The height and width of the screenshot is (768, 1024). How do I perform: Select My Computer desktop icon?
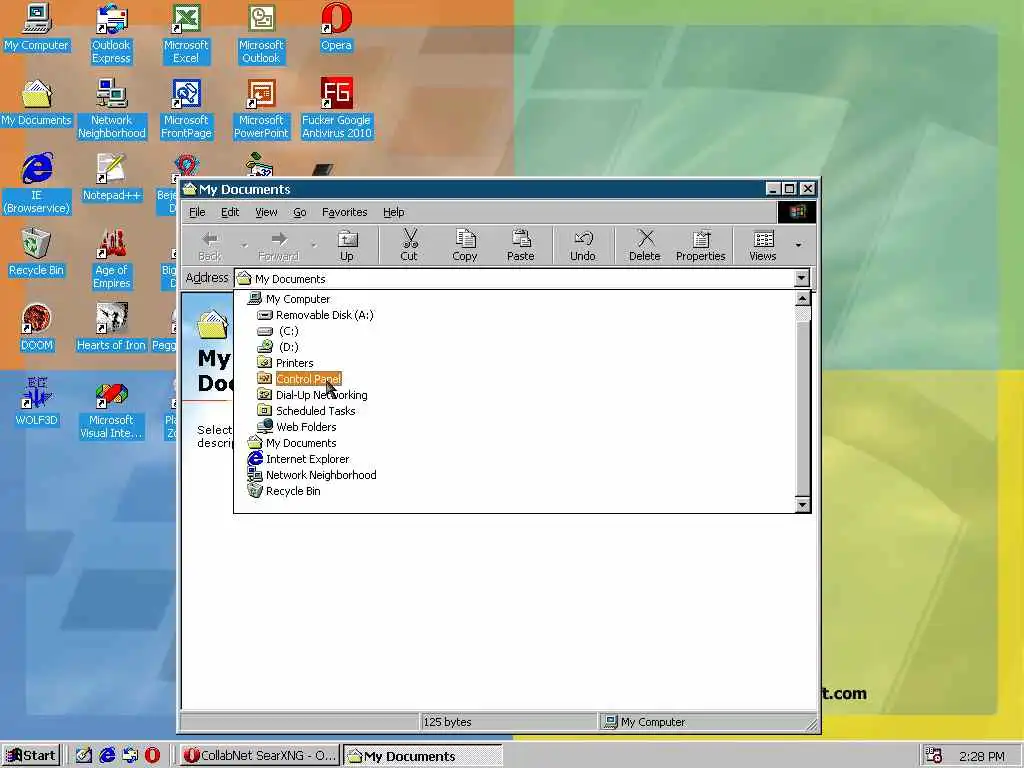[x=36, y=27]
